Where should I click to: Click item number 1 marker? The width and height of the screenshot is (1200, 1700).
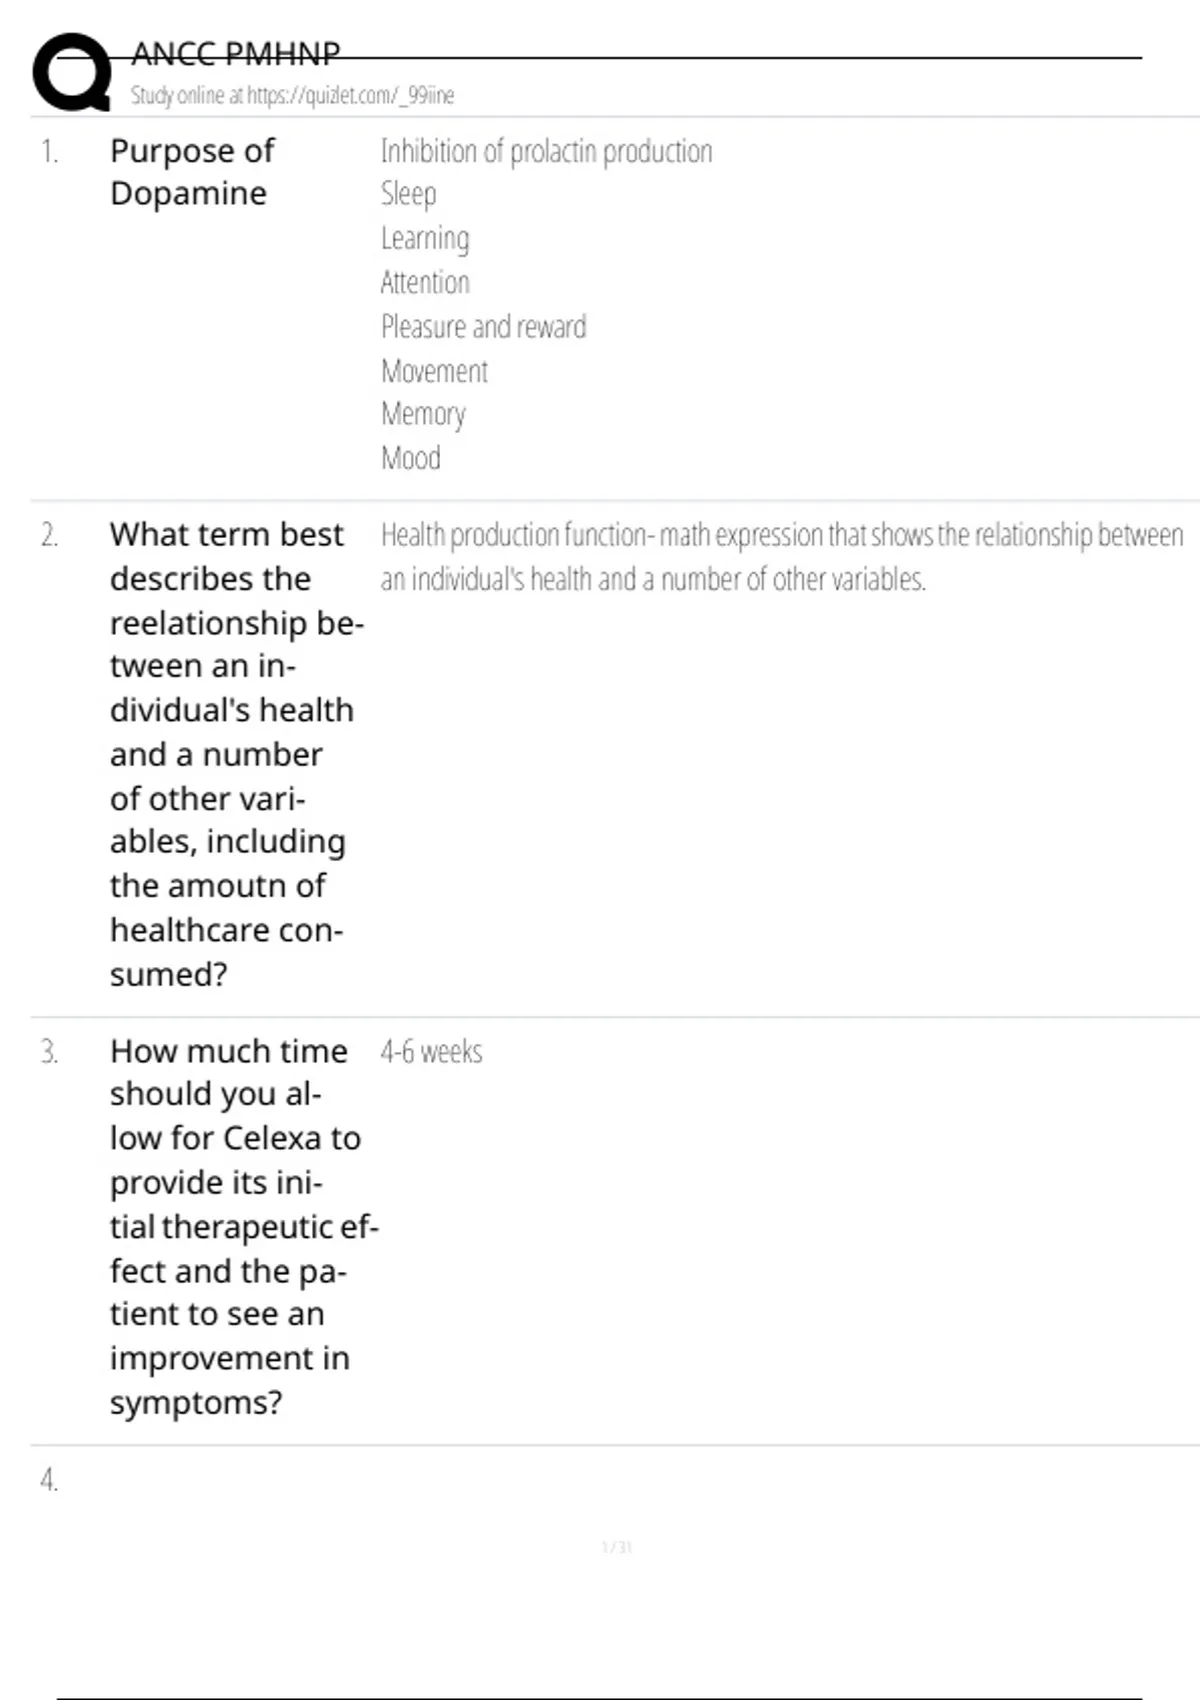(49, 152)
